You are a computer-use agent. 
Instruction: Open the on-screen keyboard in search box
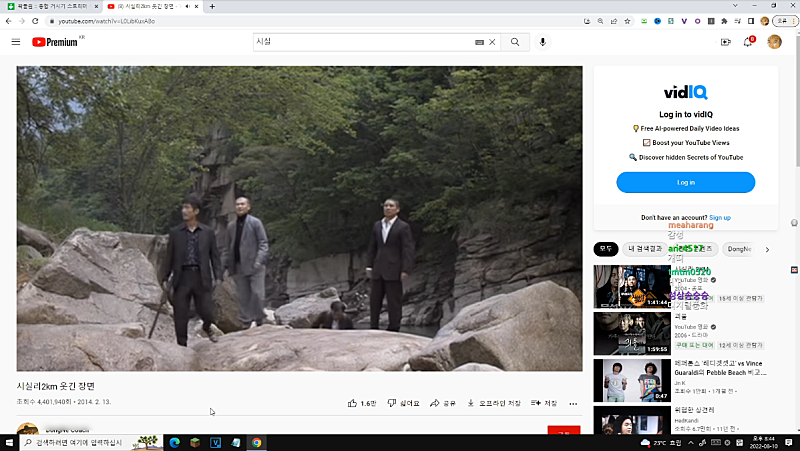click(479, 42)
